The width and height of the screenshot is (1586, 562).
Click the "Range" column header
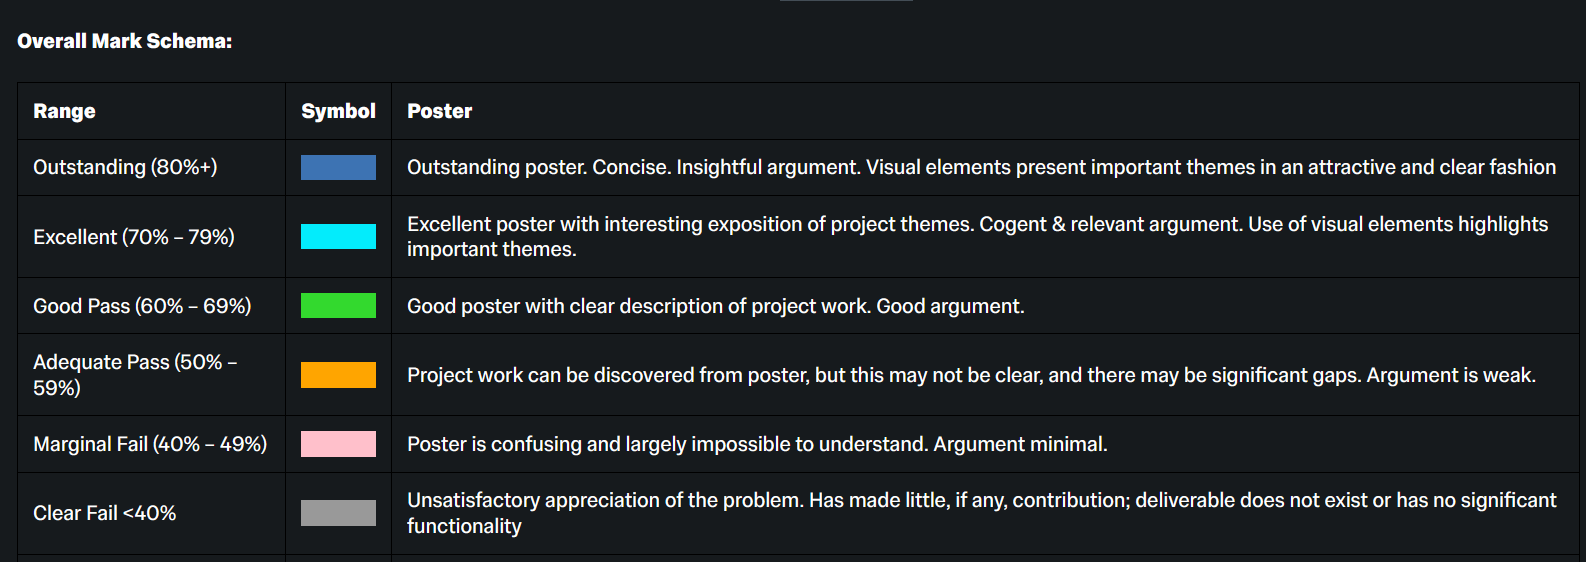point(64,111)
